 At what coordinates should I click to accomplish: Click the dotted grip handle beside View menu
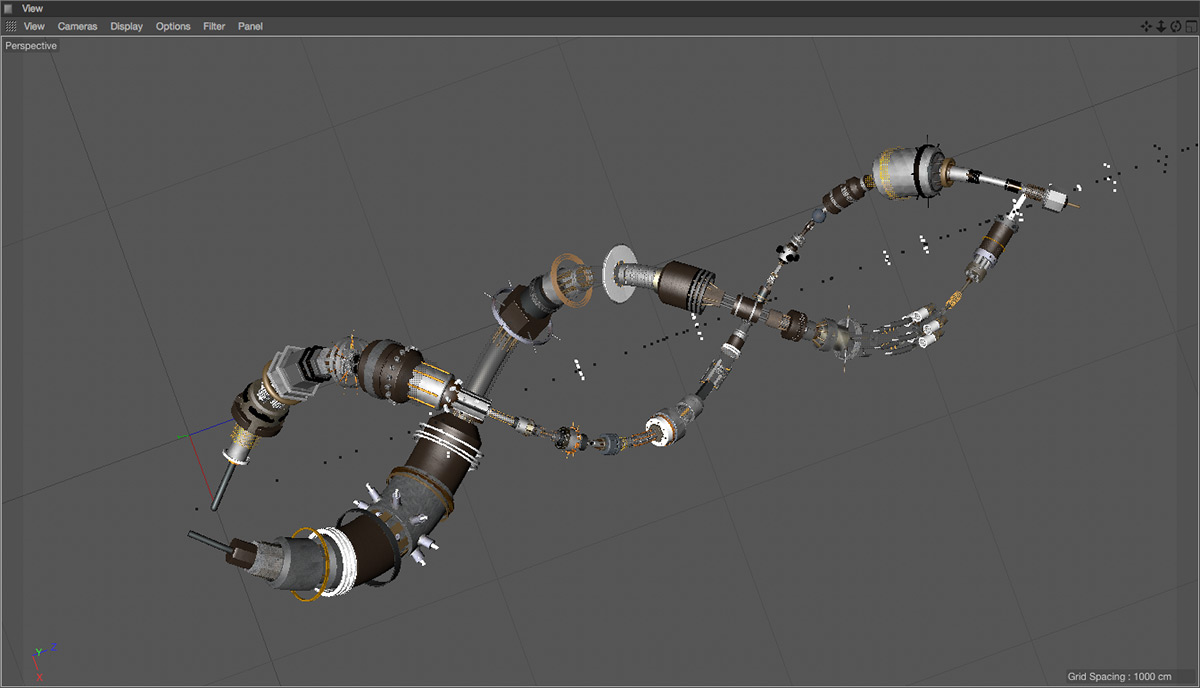(11, 26)
